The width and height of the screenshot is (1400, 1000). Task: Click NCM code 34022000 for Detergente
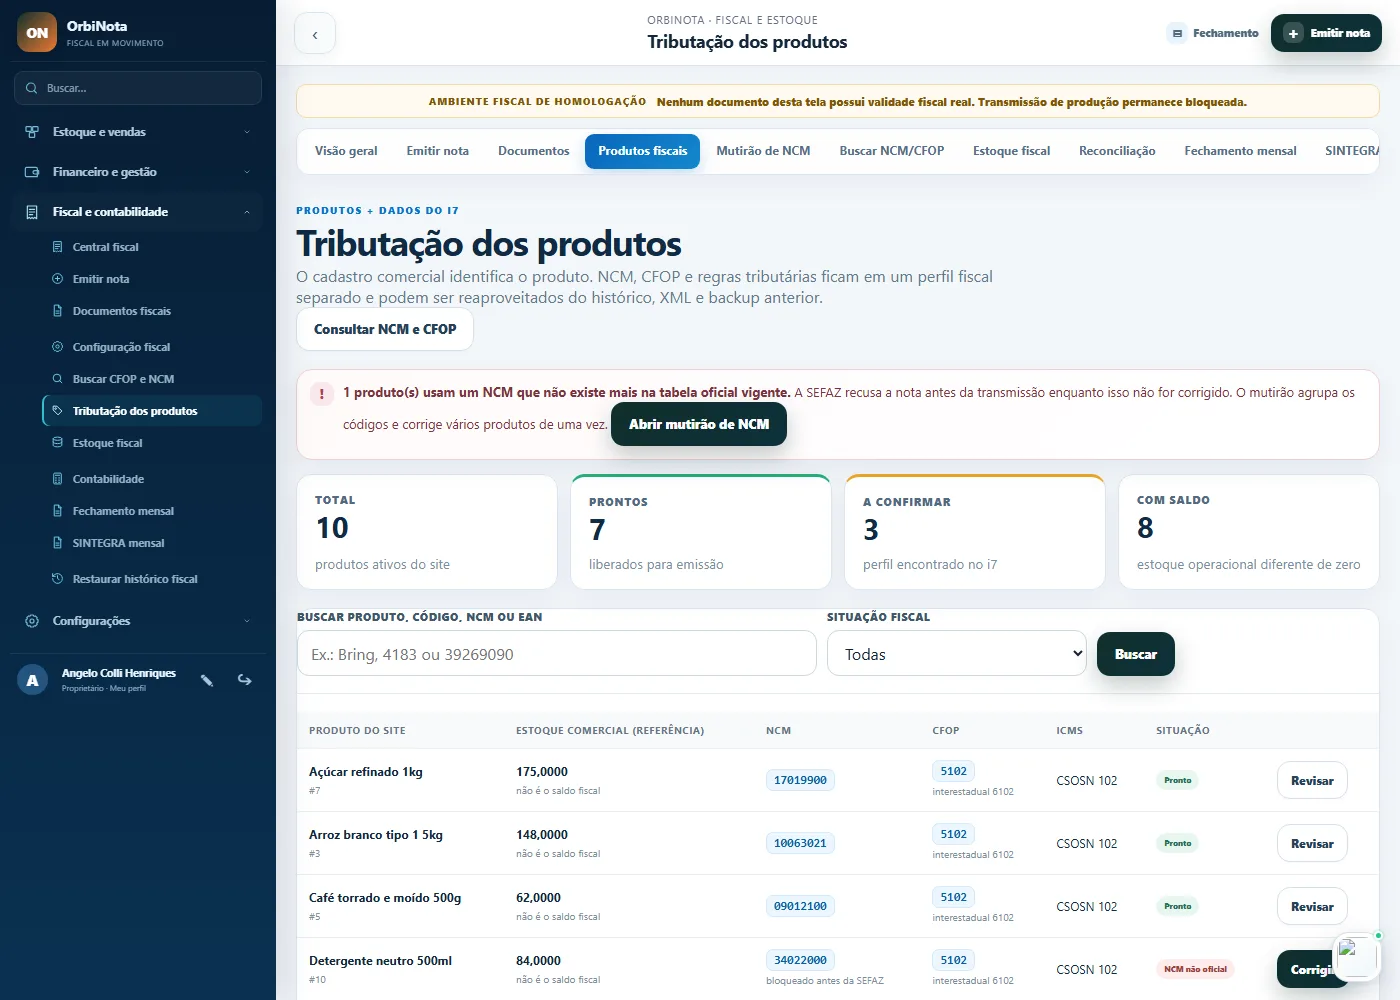(800, 960)
